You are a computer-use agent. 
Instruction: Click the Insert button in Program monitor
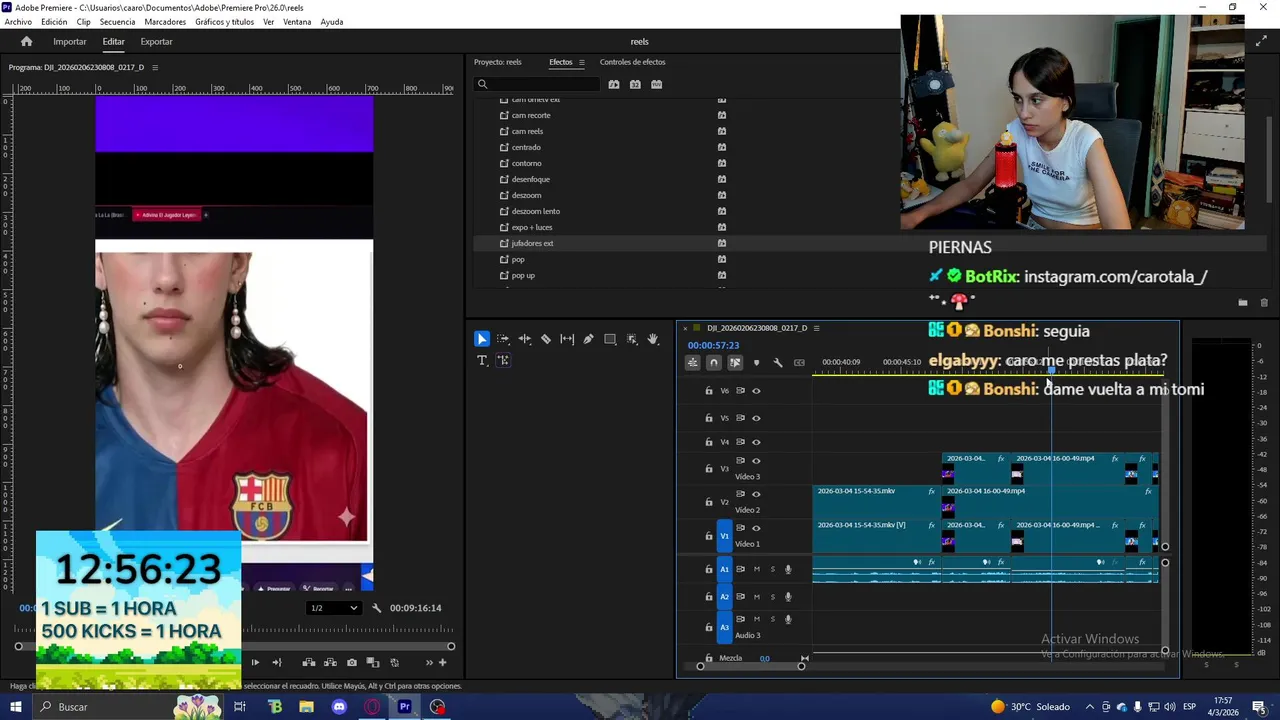point(309,662)
